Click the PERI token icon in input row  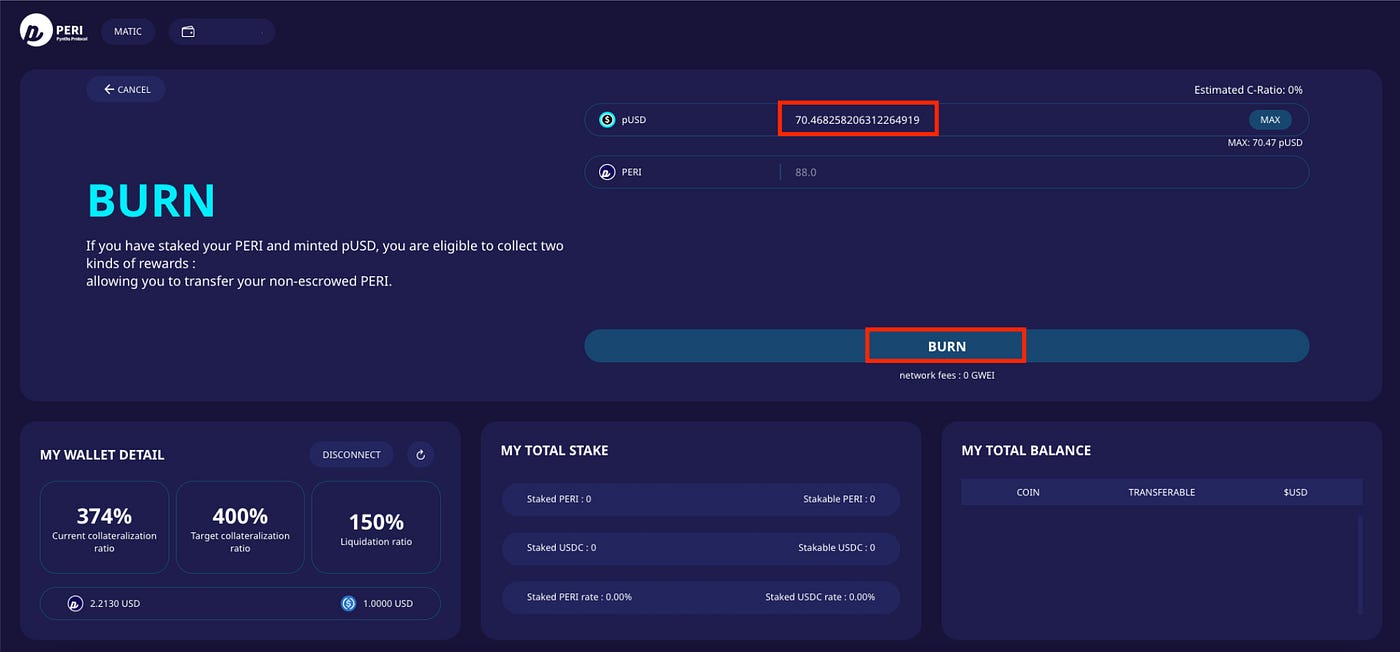[x=607, y=172]
